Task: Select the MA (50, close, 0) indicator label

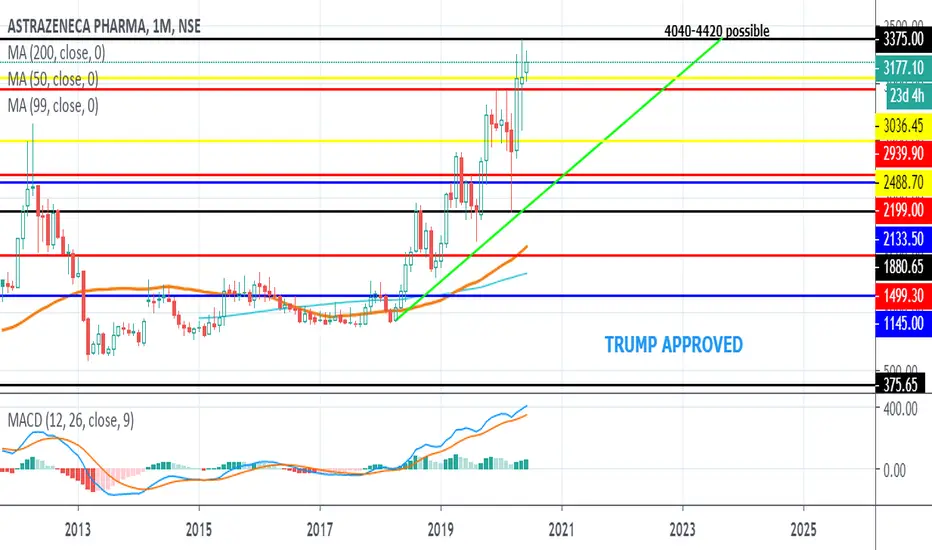Action: coord(53,78)
